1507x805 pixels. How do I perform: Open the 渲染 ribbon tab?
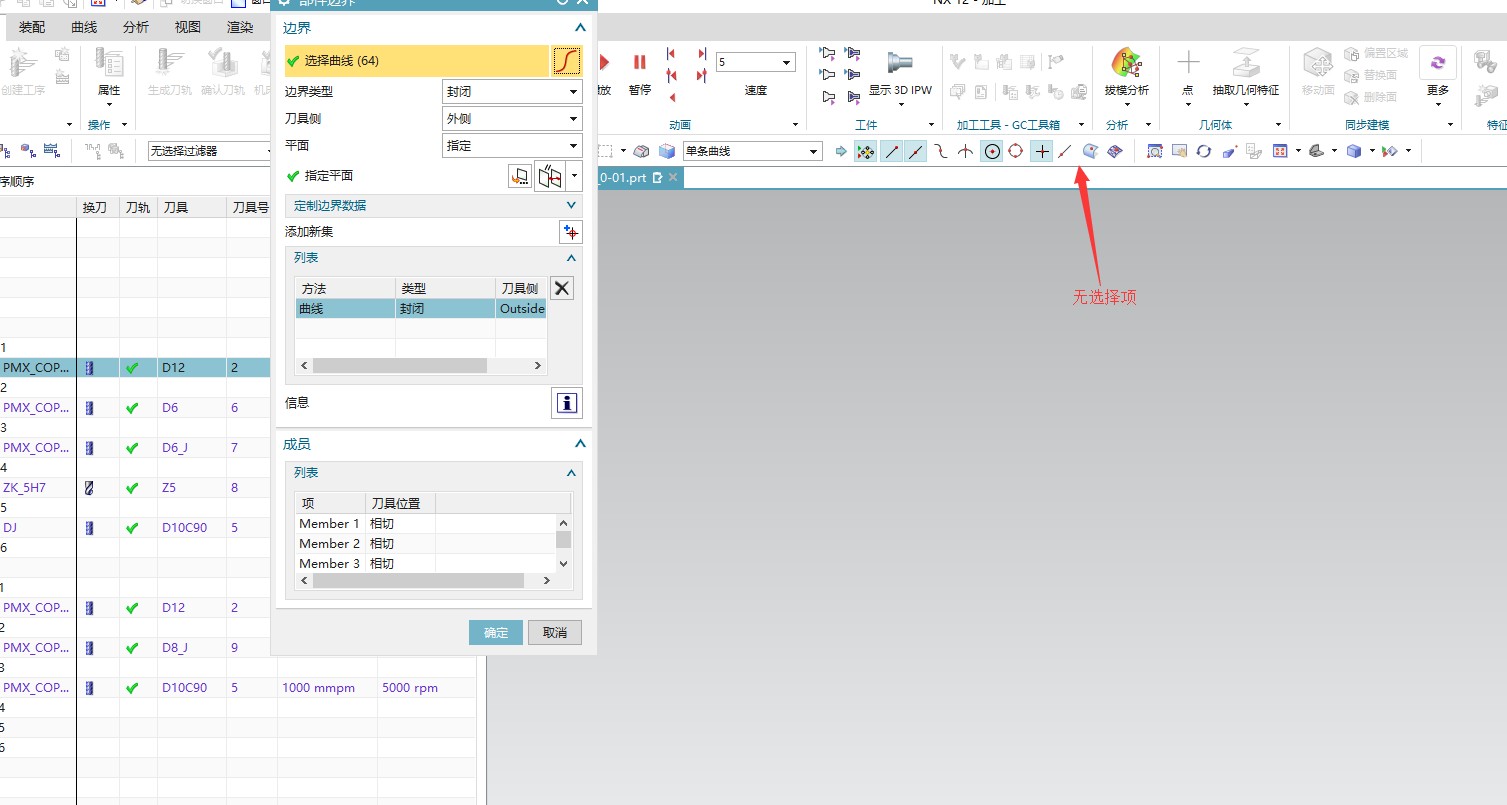[x=240, y=27]
